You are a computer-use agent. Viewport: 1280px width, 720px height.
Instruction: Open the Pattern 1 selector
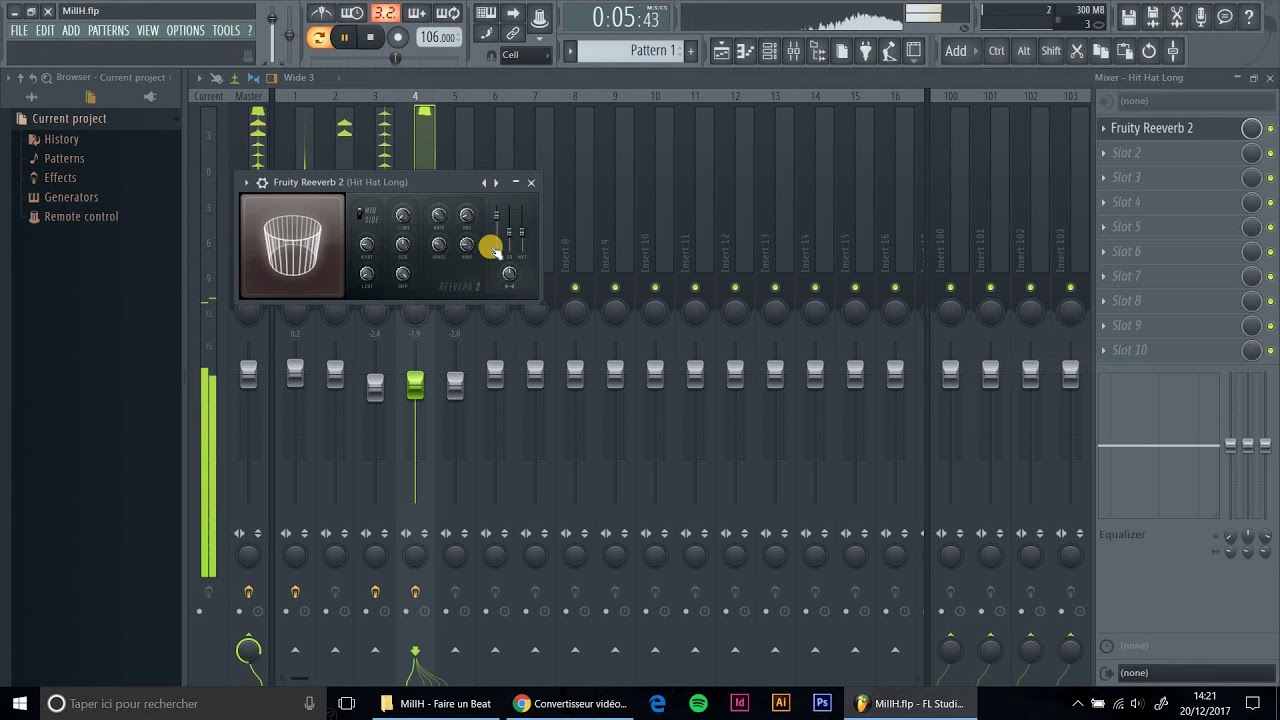630,51
